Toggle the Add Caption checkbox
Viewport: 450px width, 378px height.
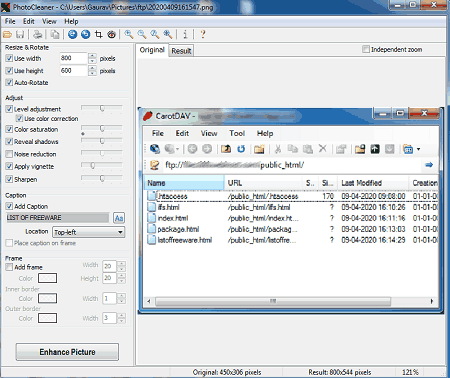pyautogui.click(x=9, y=206)
